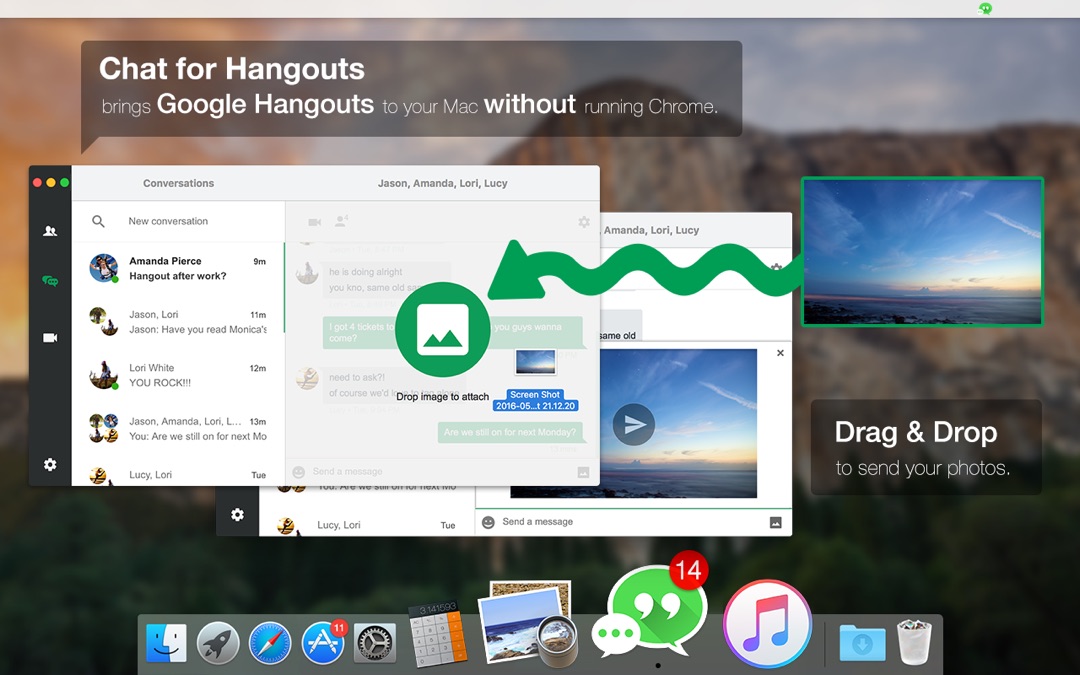Open settings gear in front window sidebar
Image resolution: width=1080 pixels, height=675 pixels.
(x=50, y=464)
